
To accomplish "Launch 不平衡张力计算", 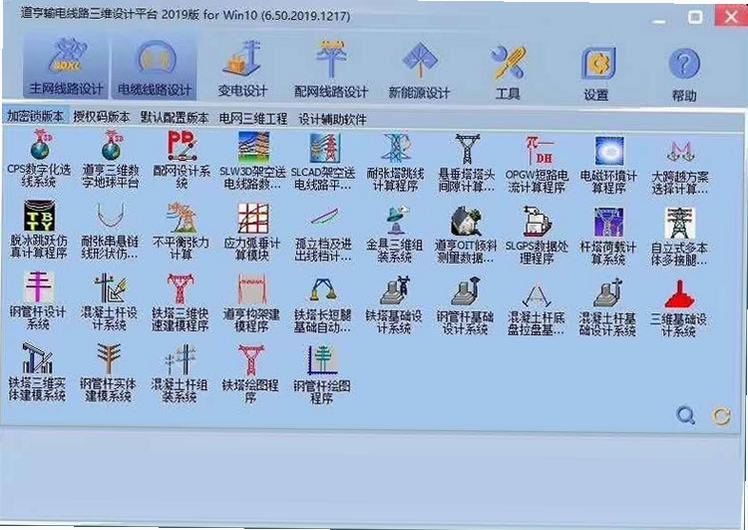I will tap(181, 231).
